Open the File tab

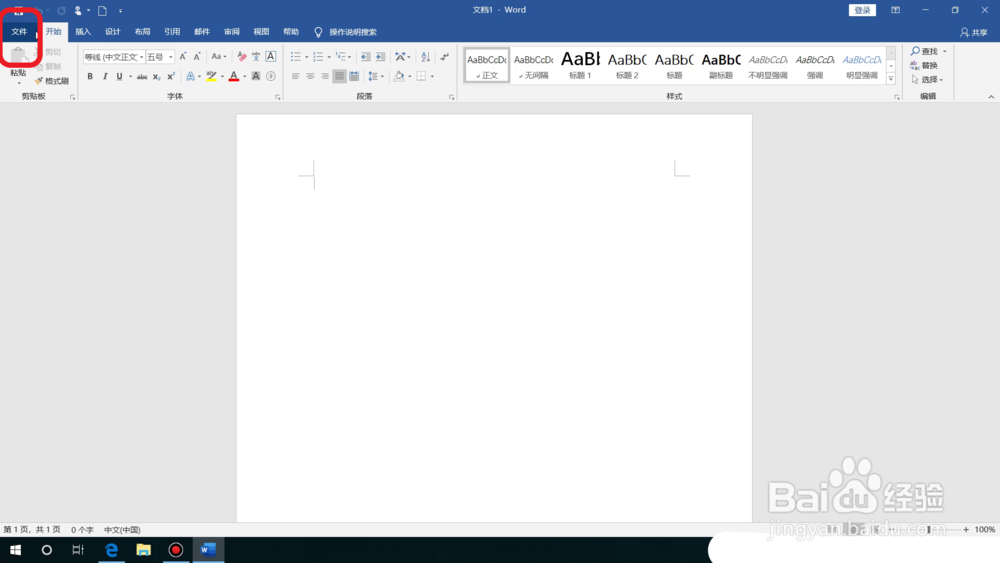pyautogui.click(x=19, y=31)
